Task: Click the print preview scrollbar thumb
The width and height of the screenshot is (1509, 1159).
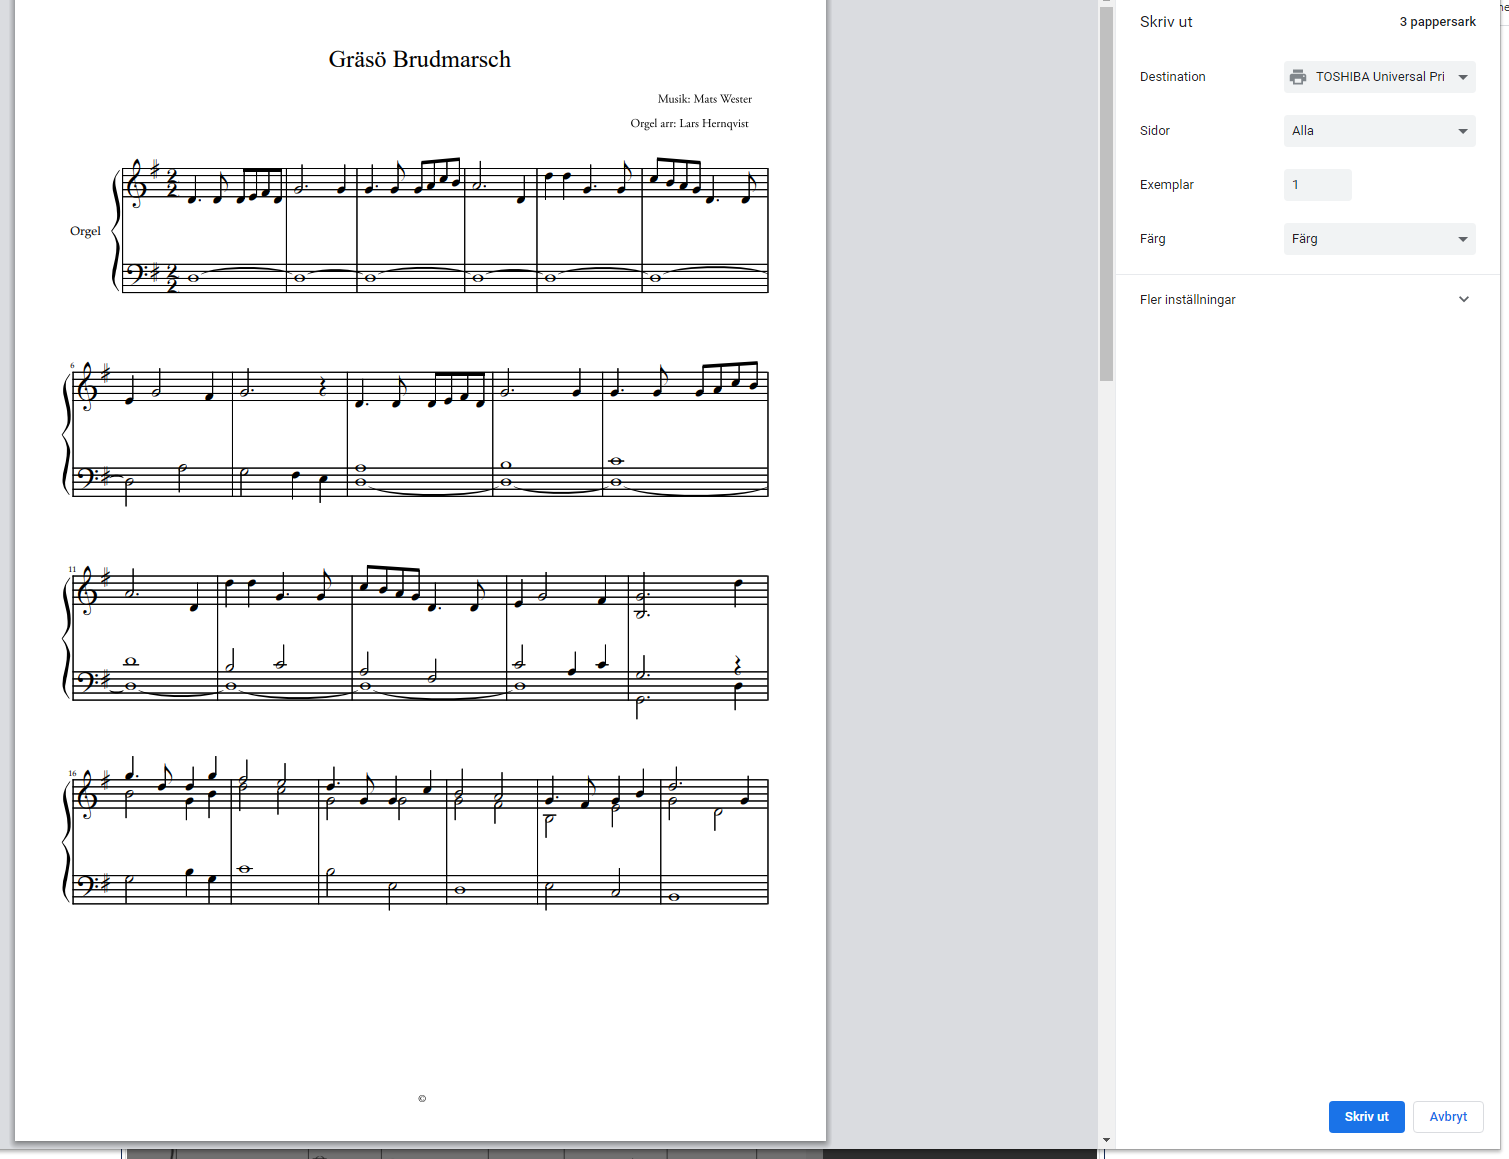Action: (x=1106, y=190)
